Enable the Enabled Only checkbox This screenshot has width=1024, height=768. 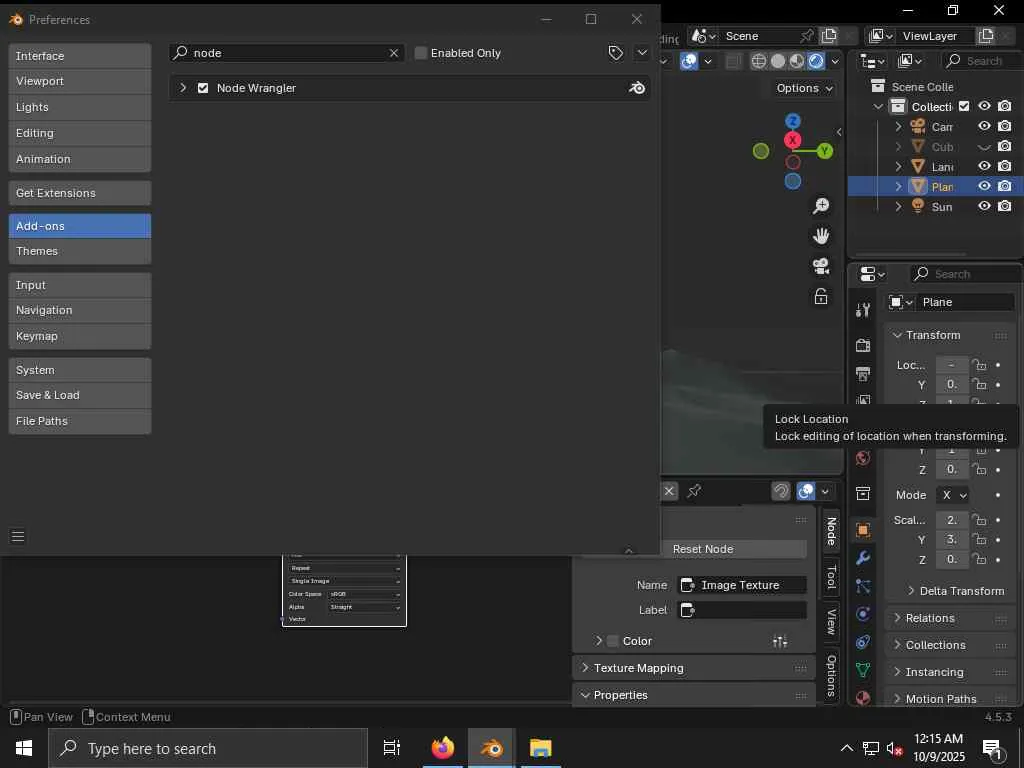point(421,53)
